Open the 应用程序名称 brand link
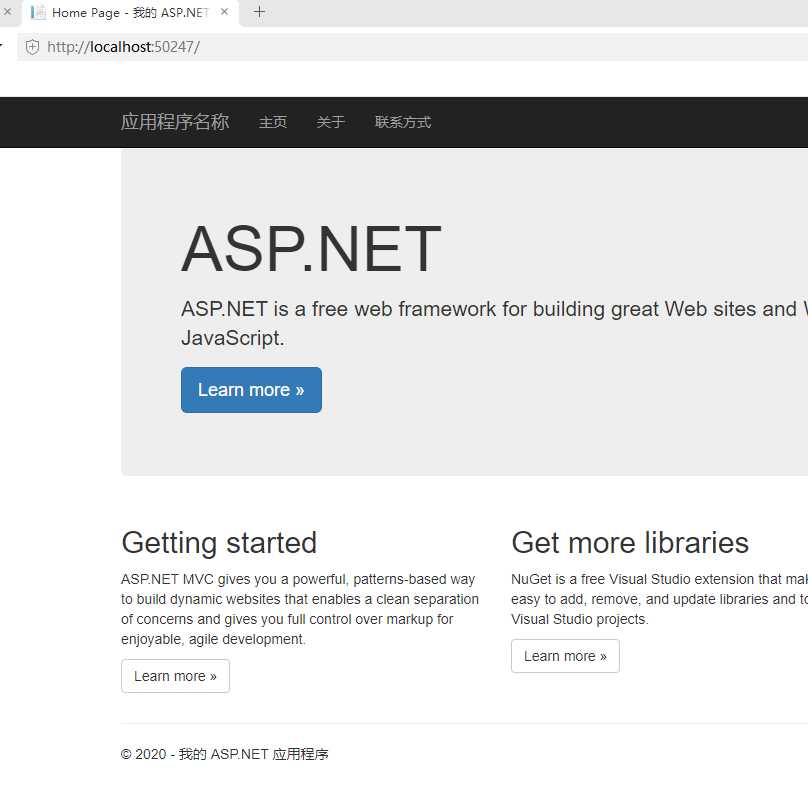808x798 pixels. point(175,122)
